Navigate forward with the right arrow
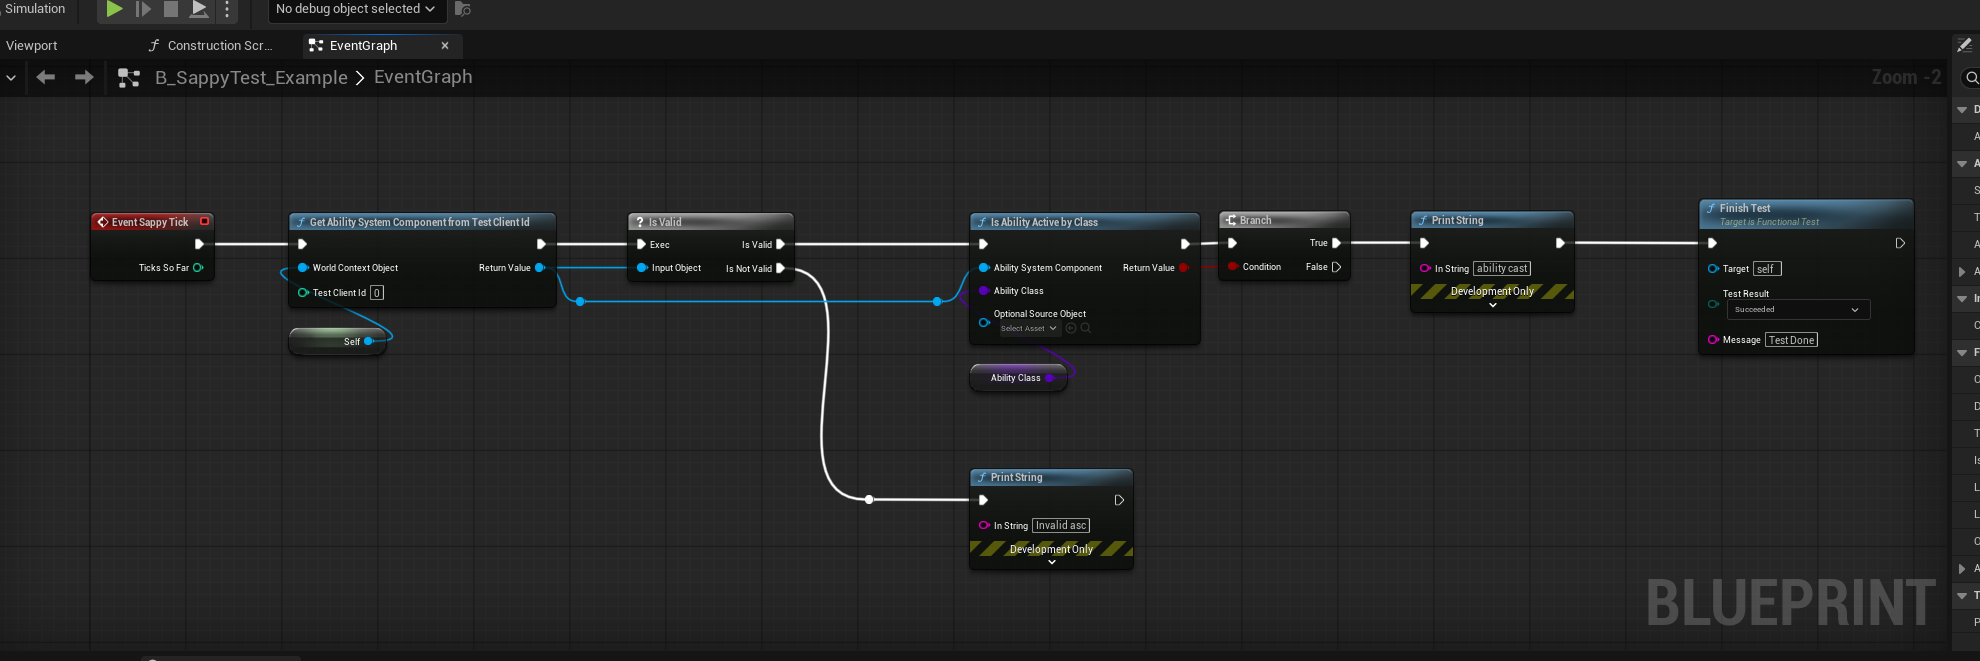Screen dimensions: 1980x661 84,77
